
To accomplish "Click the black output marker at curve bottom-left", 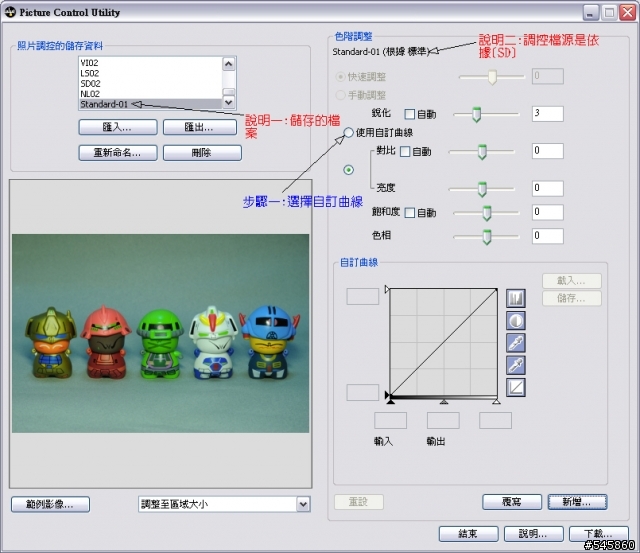I will [x=387, y=395].
